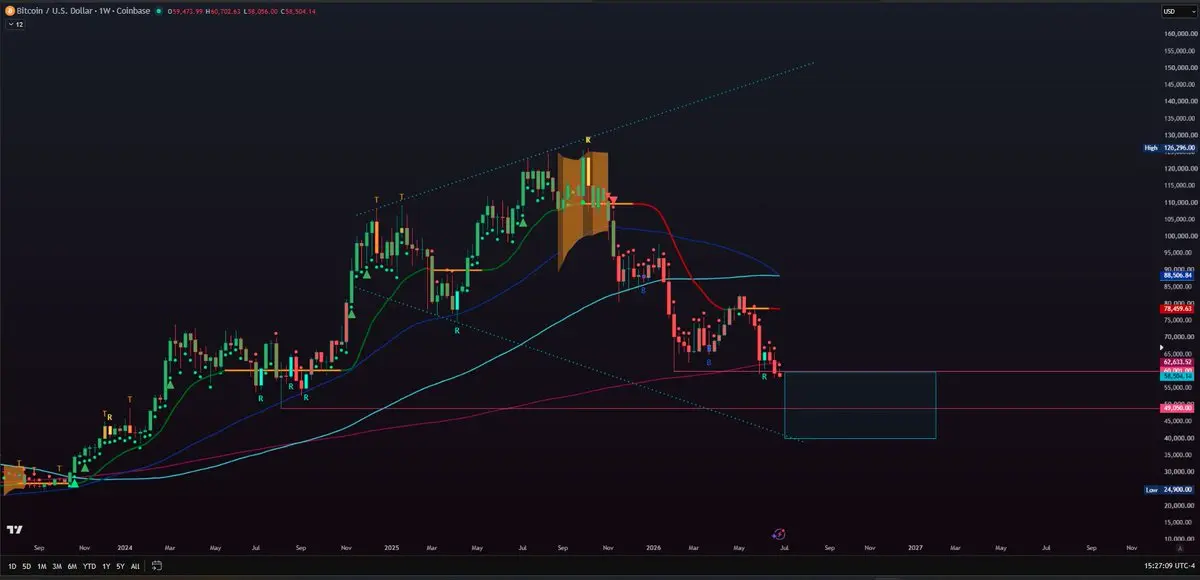Select the 1D time range
1200x580 pixels.
12,565
